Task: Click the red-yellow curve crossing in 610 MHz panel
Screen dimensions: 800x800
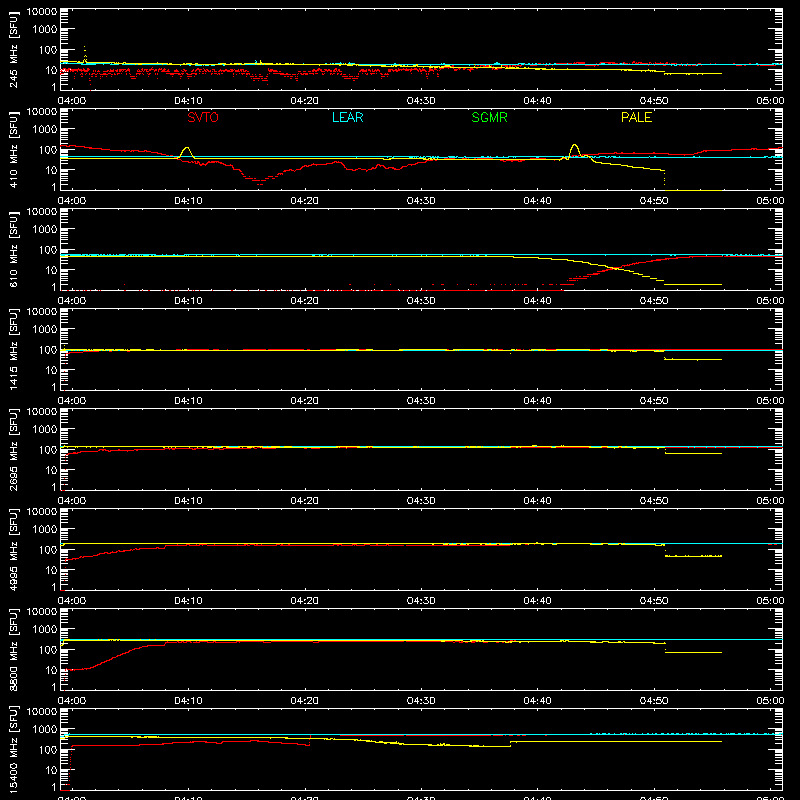Action: coord(617,268)
